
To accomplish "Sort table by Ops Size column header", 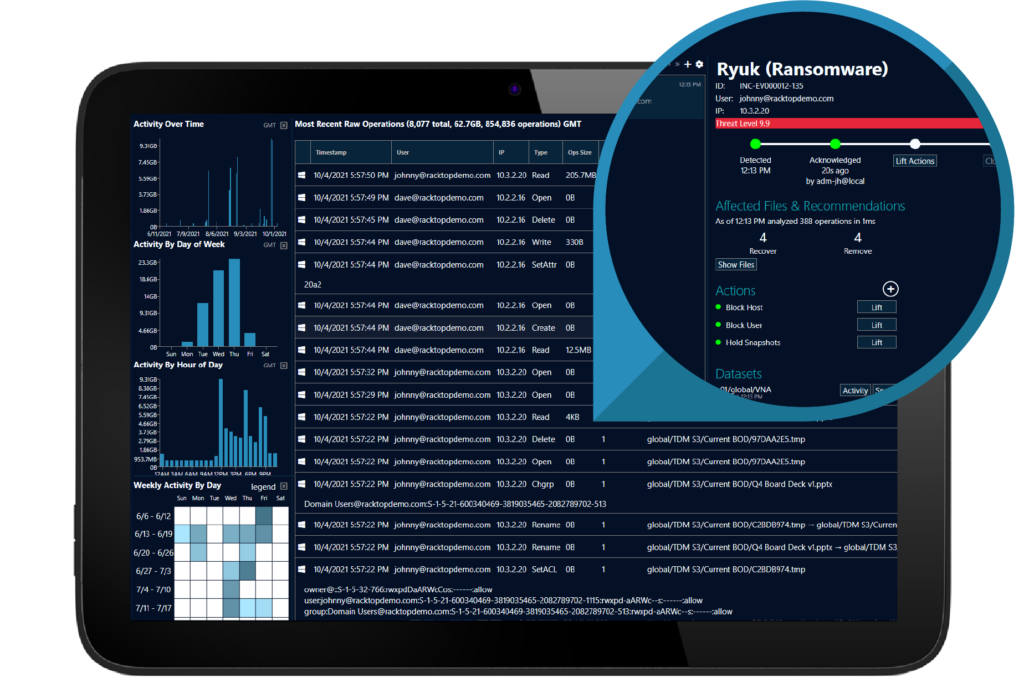I will (580, 152).
